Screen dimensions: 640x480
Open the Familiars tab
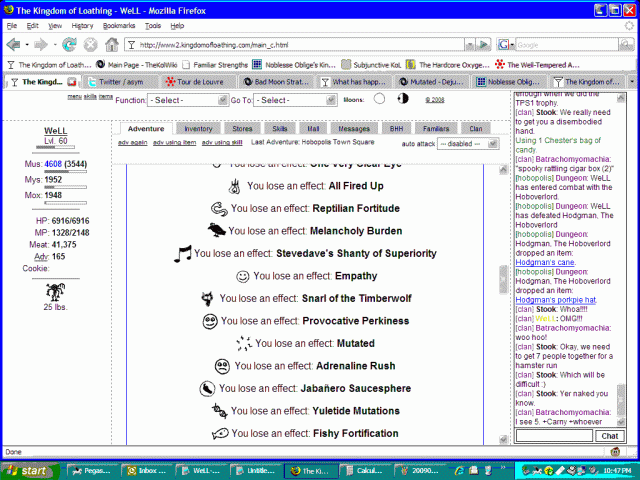click(x=434, y=129)
